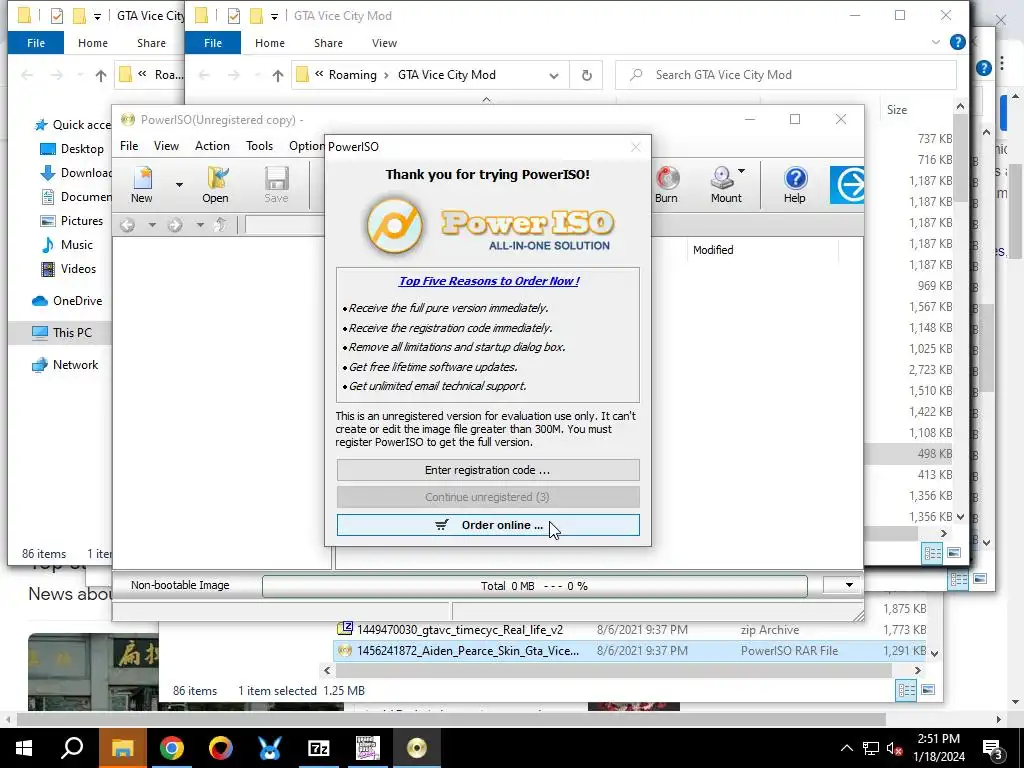The width and height of the screenshot is (1024, 768).
Task: Select OneDrive in navigation pane
Action: 67,301
